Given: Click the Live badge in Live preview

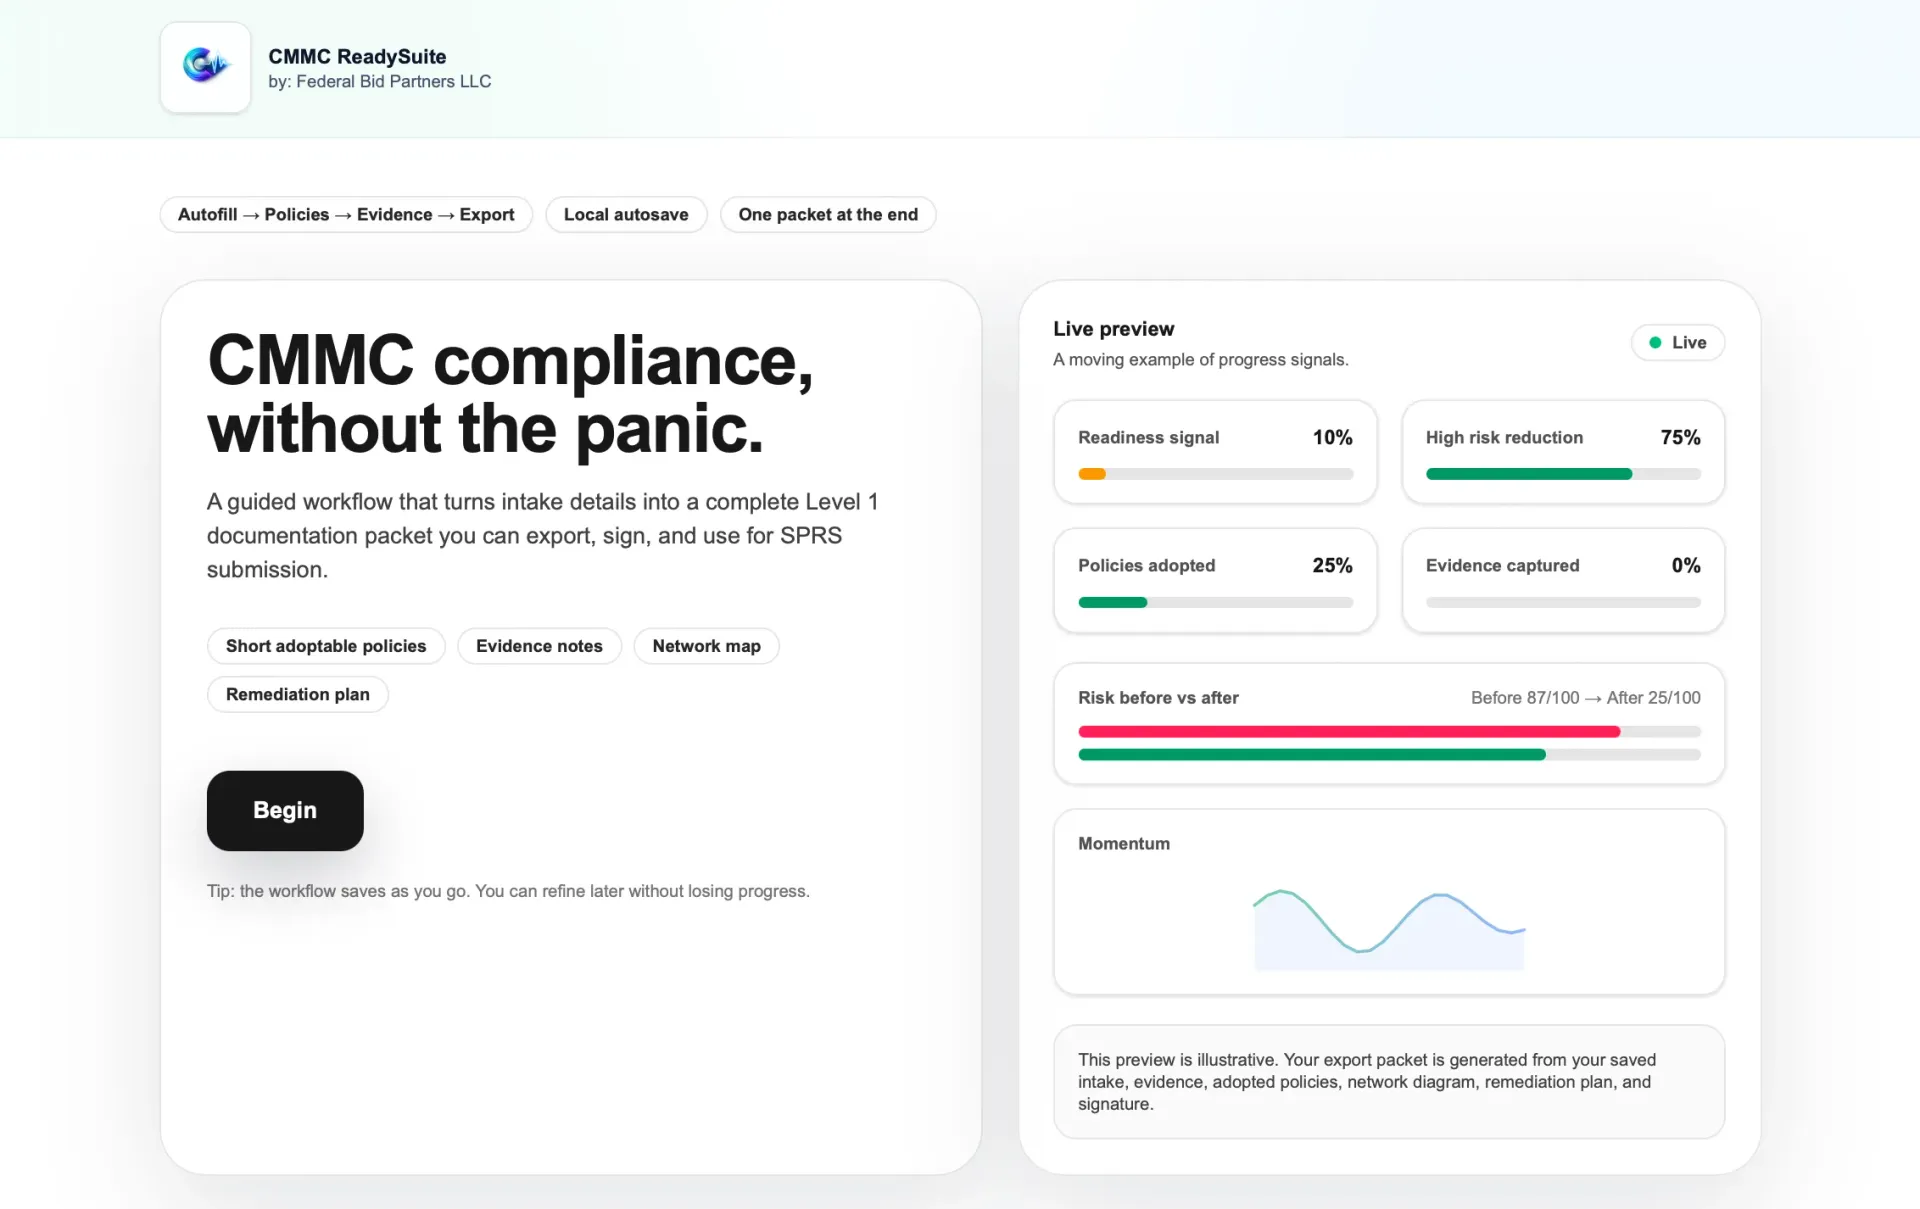Looking at the screenshot, I should tap(1678, 342).
